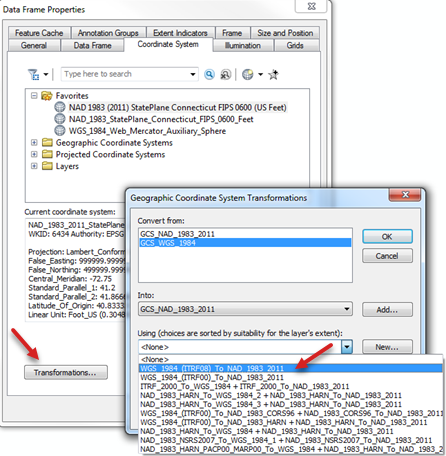
Task: Expand Projected Coordinate Systems folder
Action: (34, 154)
